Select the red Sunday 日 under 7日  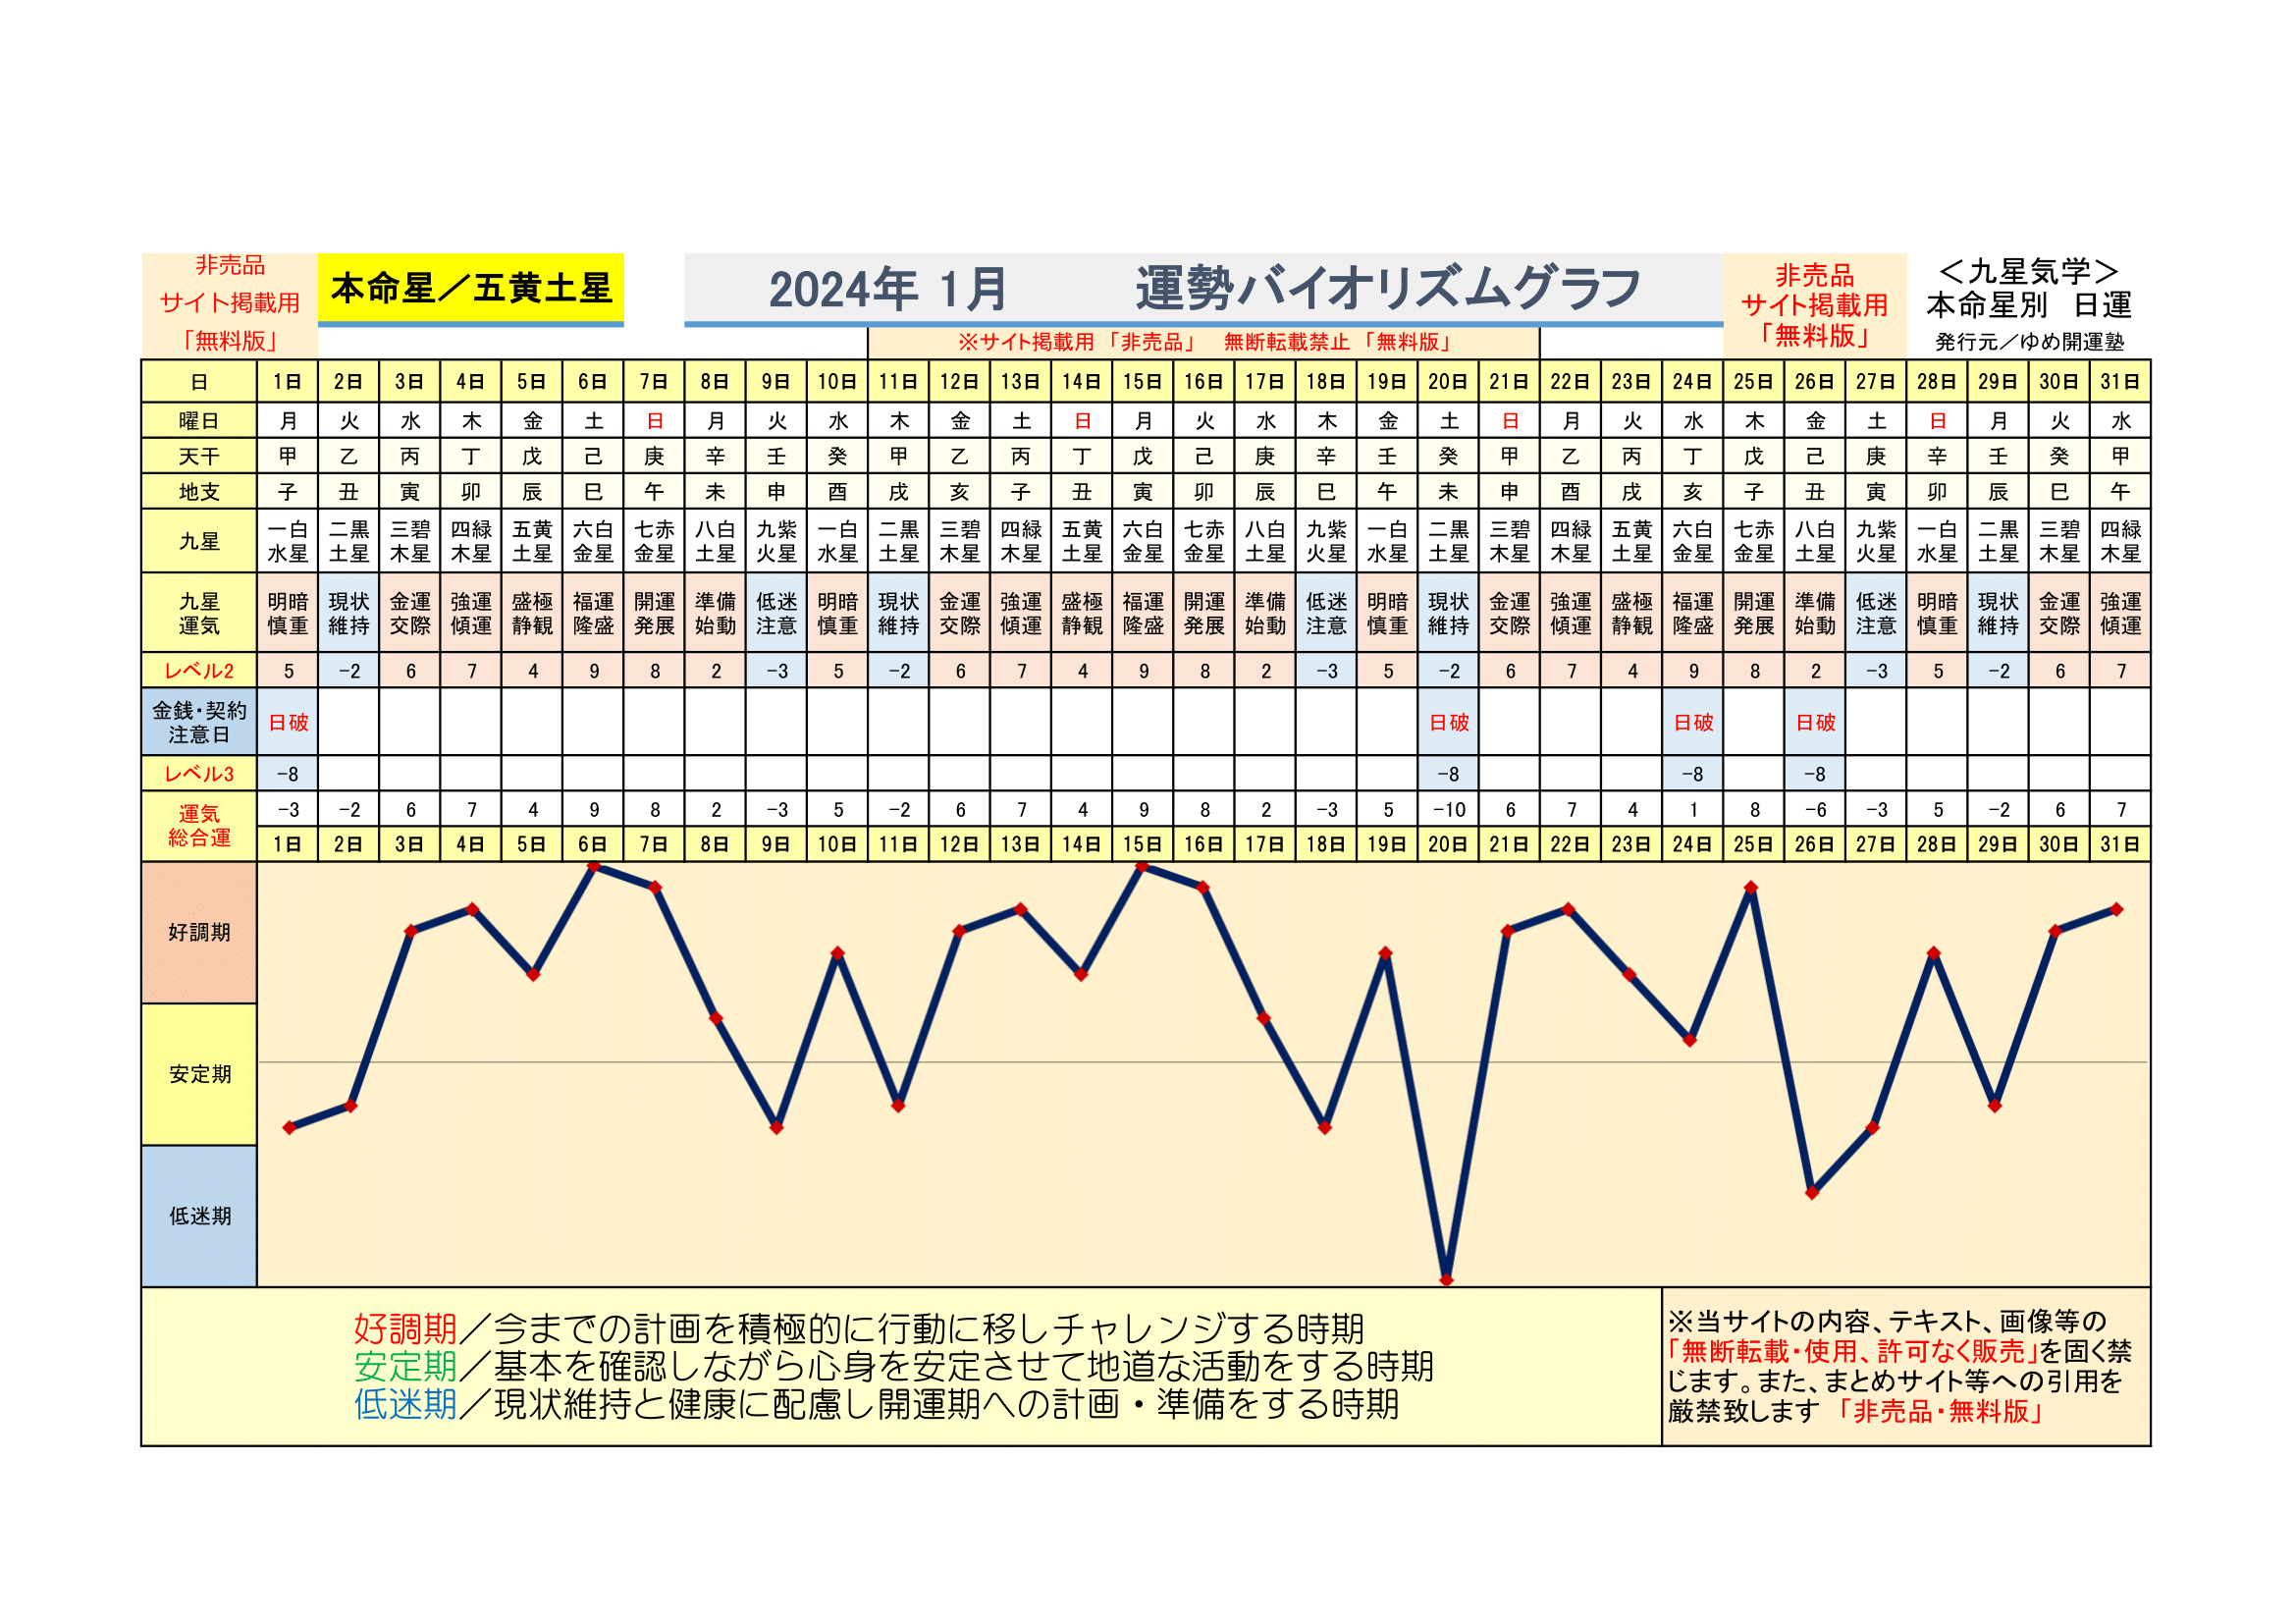tap(654, 421)
